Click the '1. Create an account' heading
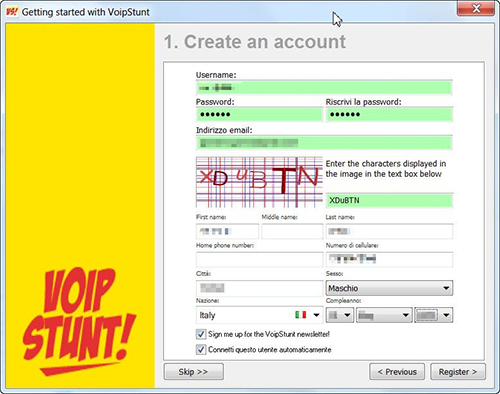The width and height of the screenshot is (500, 394). [x=255, y=42]
